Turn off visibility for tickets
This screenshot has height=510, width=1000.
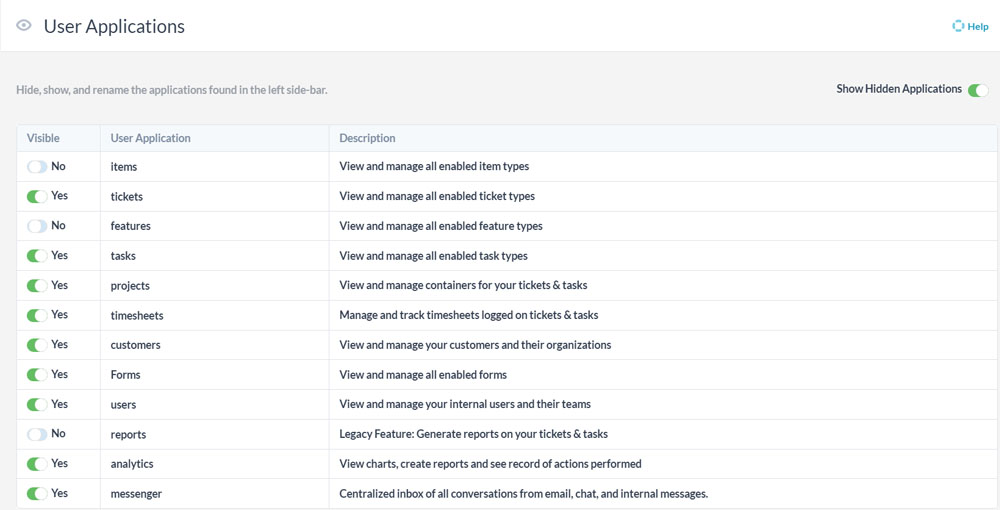[37, 197]
